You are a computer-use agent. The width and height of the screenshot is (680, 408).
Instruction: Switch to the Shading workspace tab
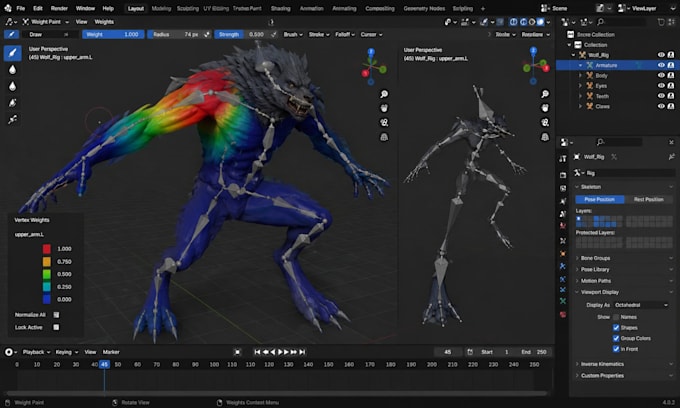tap(281, 8)
